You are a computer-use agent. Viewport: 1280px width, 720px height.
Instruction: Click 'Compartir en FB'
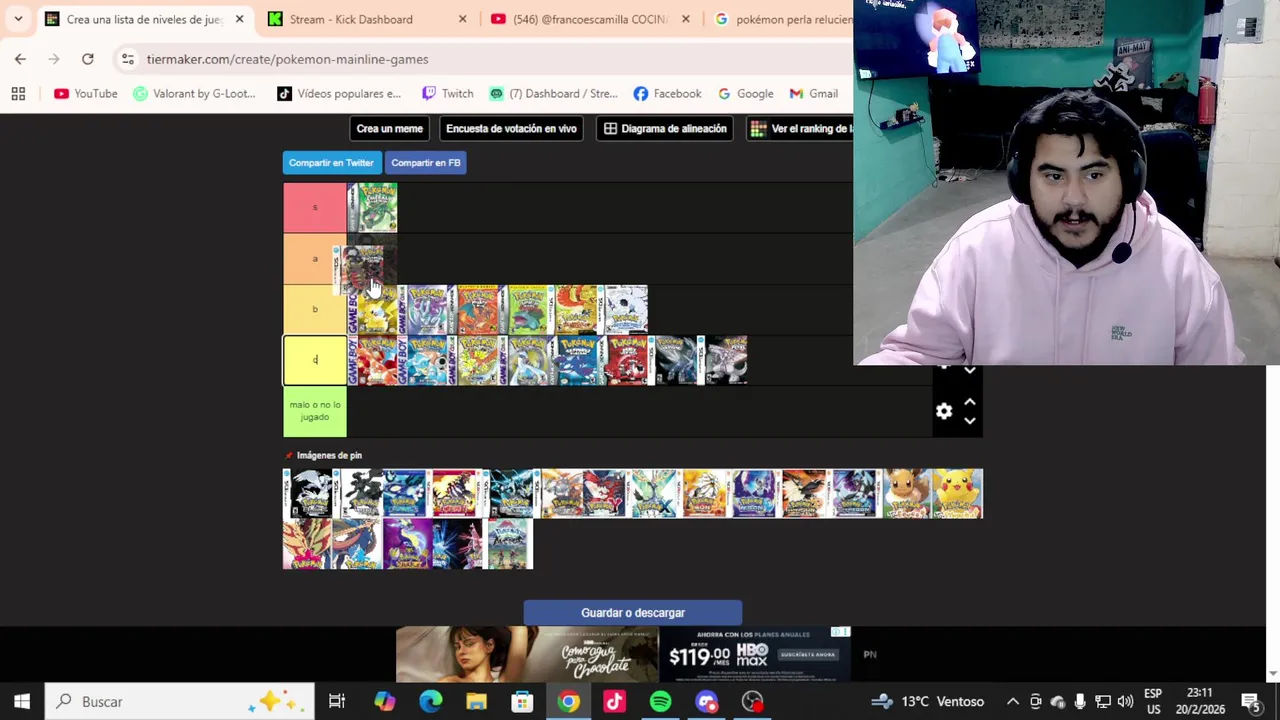(x=426, y=163)
